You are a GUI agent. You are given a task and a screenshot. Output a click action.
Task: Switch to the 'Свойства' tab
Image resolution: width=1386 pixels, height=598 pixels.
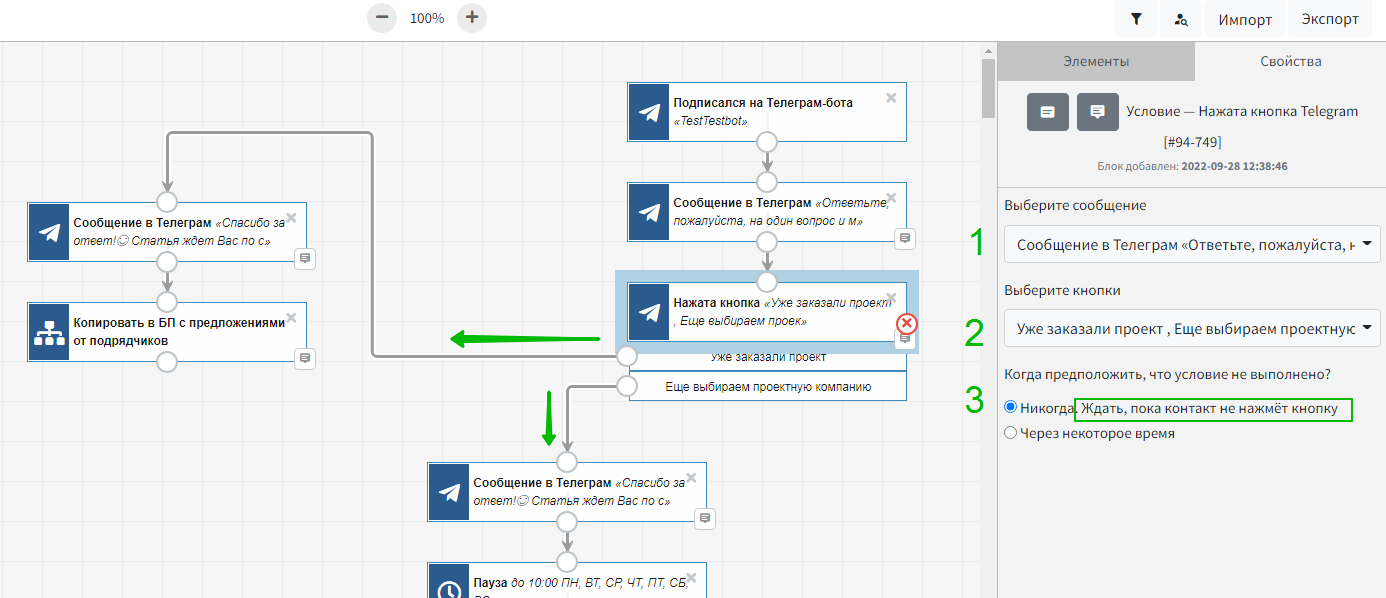click(x=1290, y=61)
